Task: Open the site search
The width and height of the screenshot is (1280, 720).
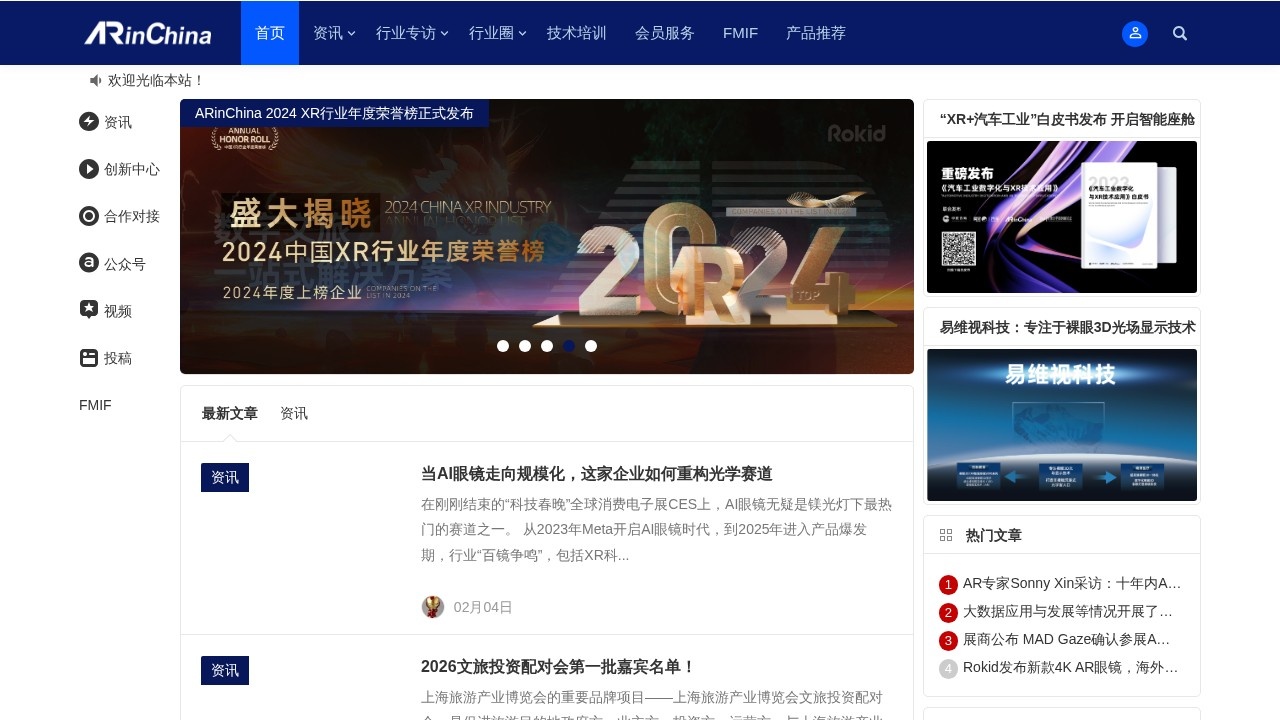Action: tap(1180, 33)
